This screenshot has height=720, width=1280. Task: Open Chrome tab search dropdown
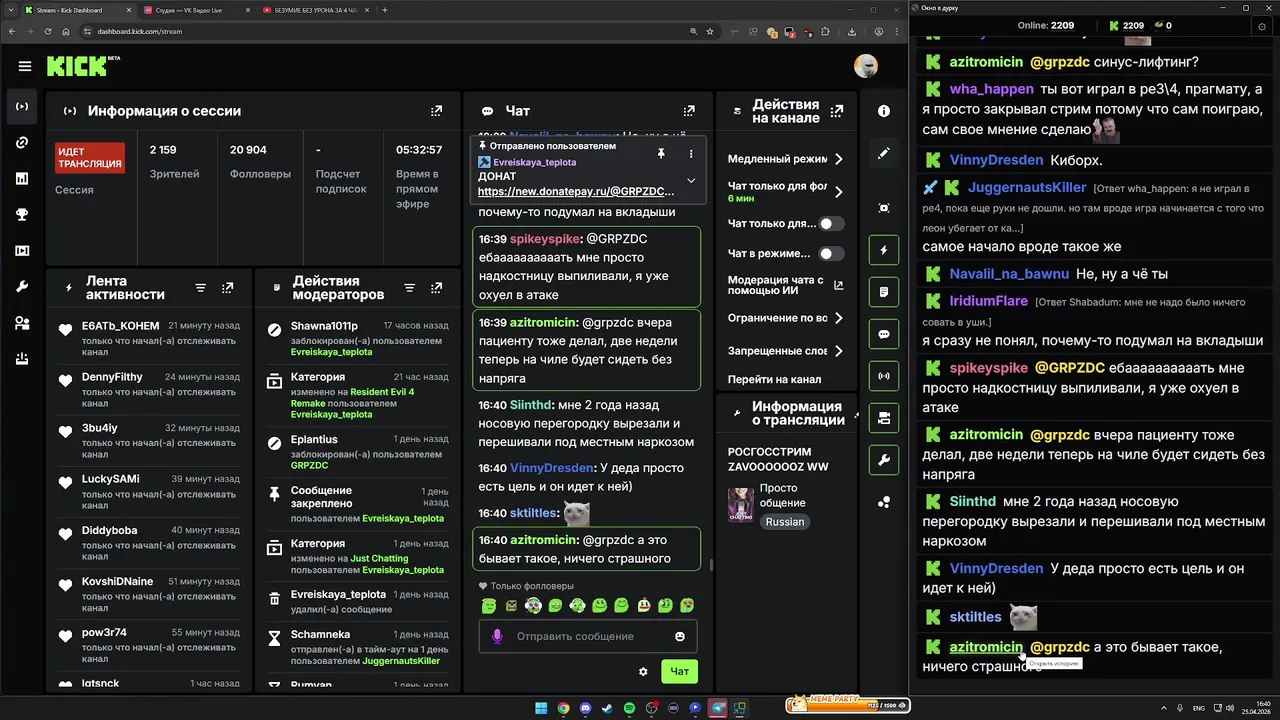(13, 10)
